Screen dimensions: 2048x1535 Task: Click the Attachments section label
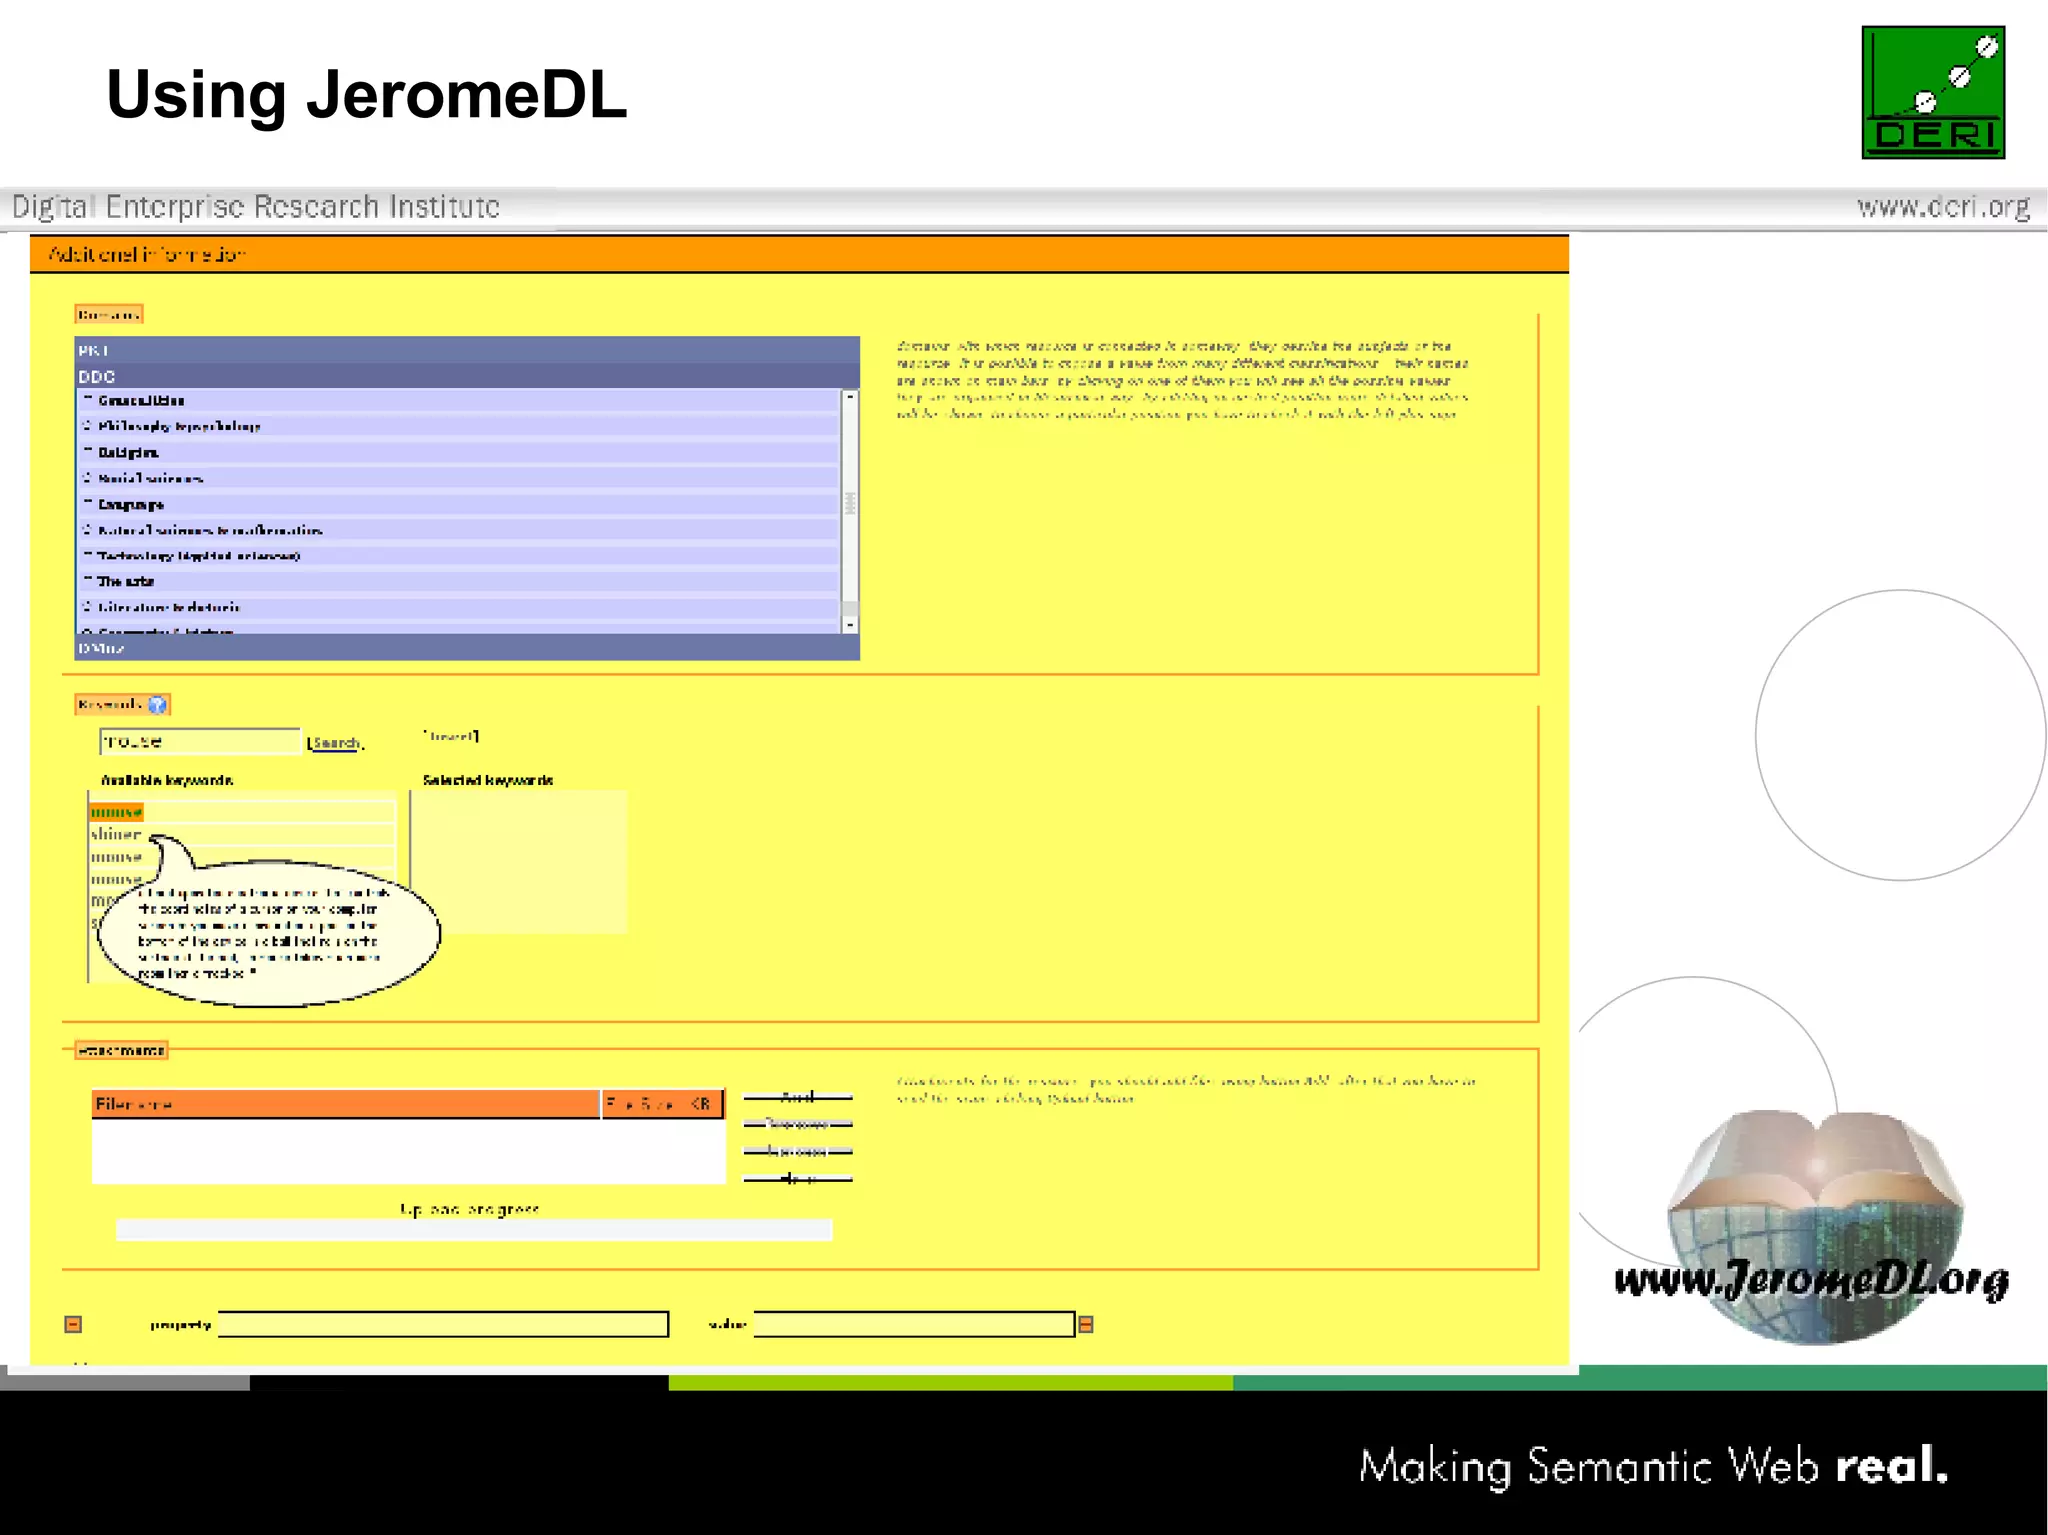121,1050
